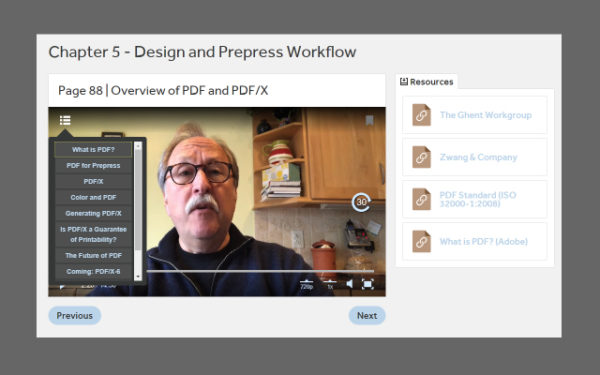Image resolution: width=600 pixels, height=375 pixels.
Task: Select chapter 'What is PDF?'
Action: click(x=93, y=150)
